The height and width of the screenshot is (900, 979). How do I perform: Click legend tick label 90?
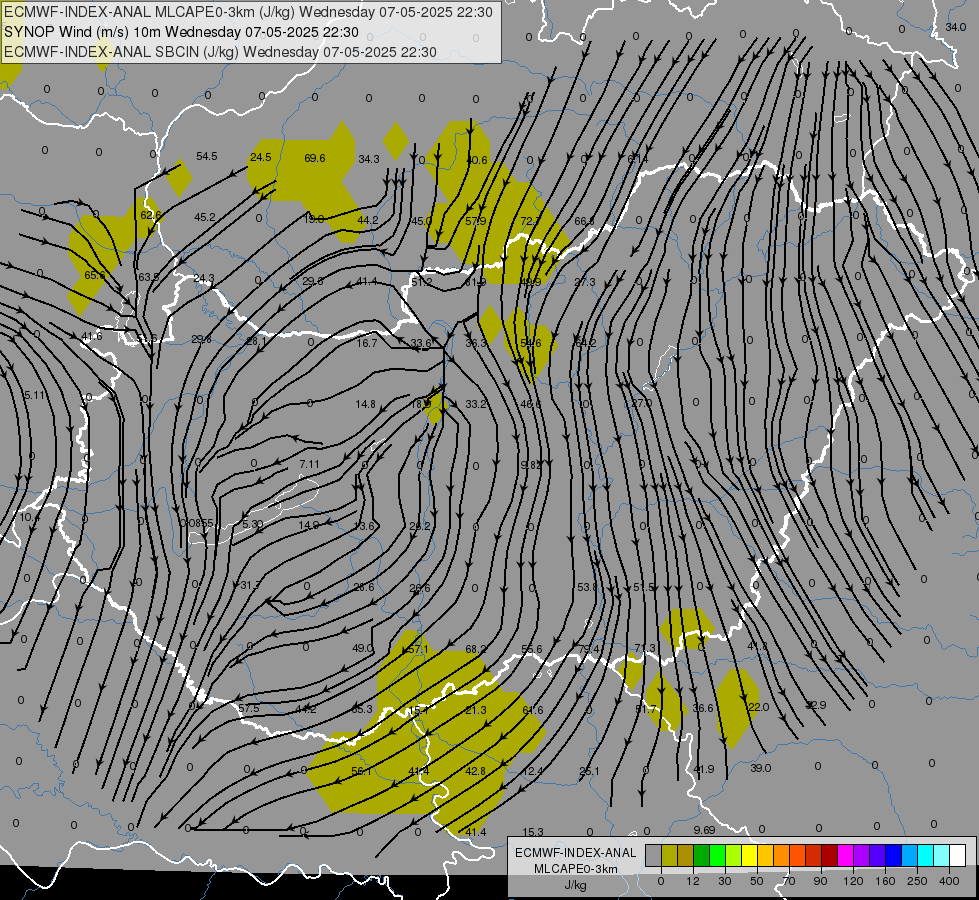(820, 881)
